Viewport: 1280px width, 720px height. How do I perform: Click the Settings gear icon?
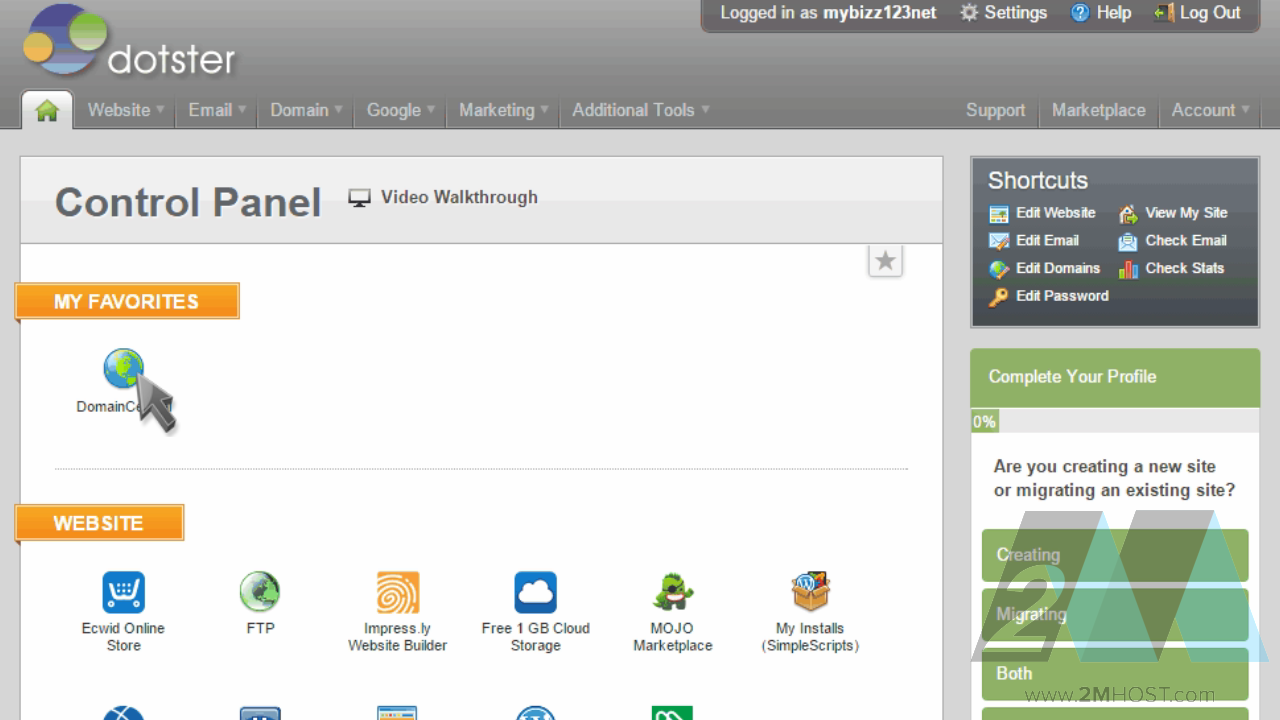[969, 13]
